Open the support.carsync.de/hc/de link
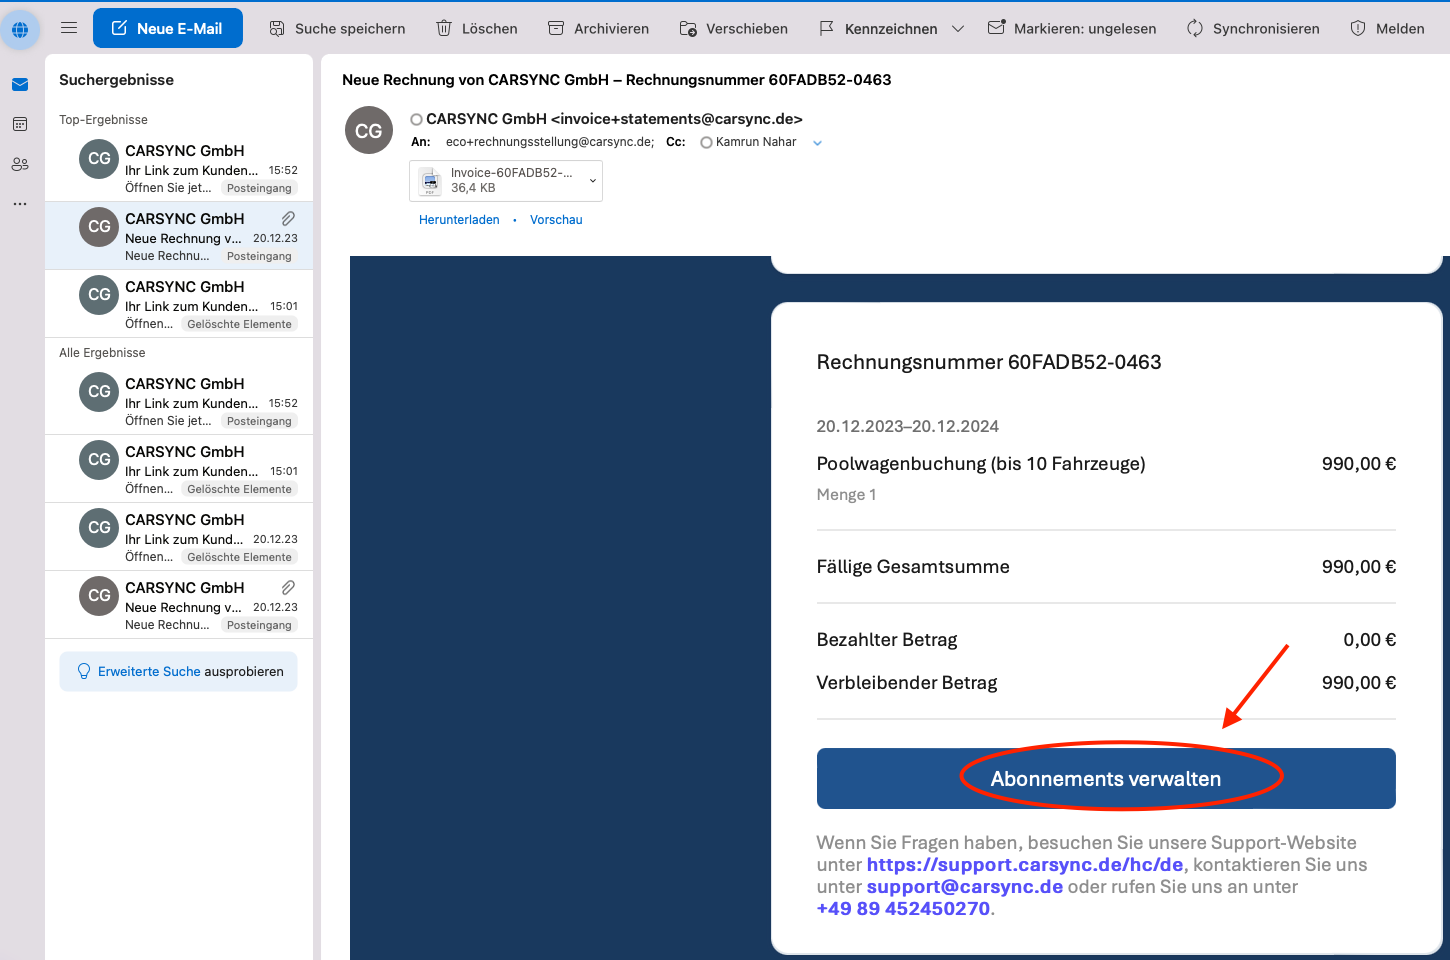This screenshot has height=960, width=1450. coord(1025,865)
